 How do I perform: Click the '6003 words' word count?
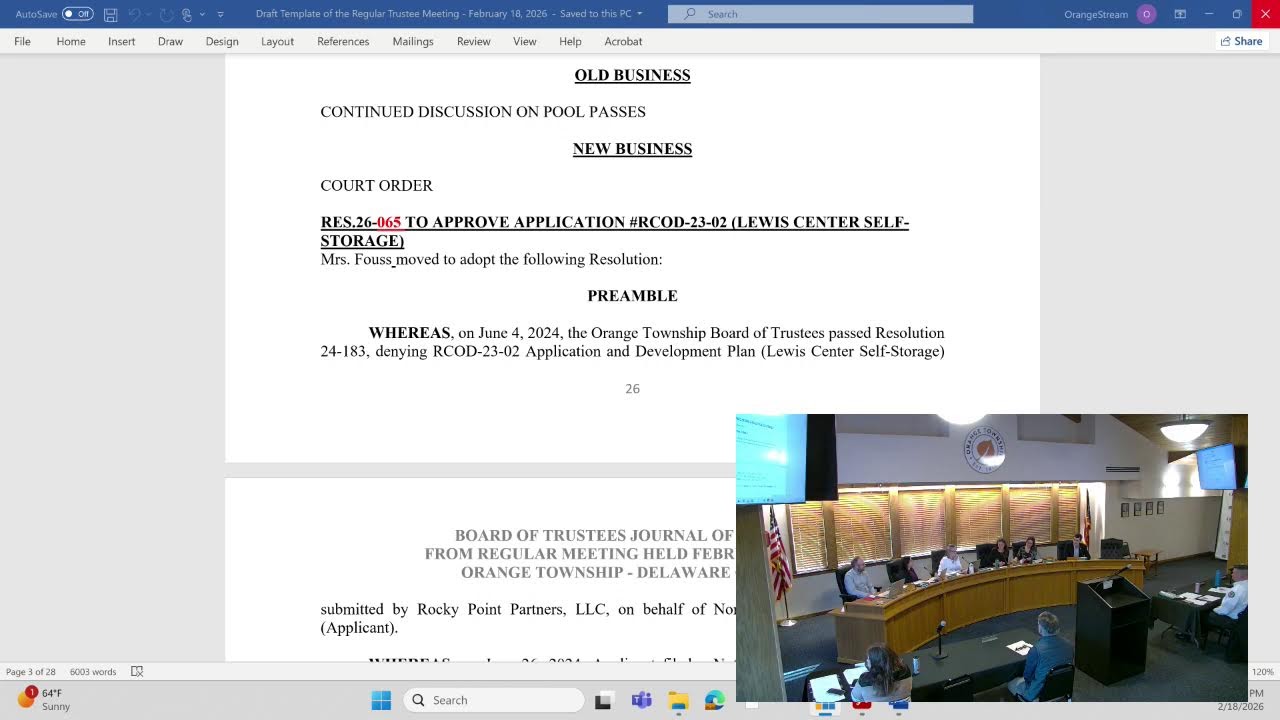[93, 672]
